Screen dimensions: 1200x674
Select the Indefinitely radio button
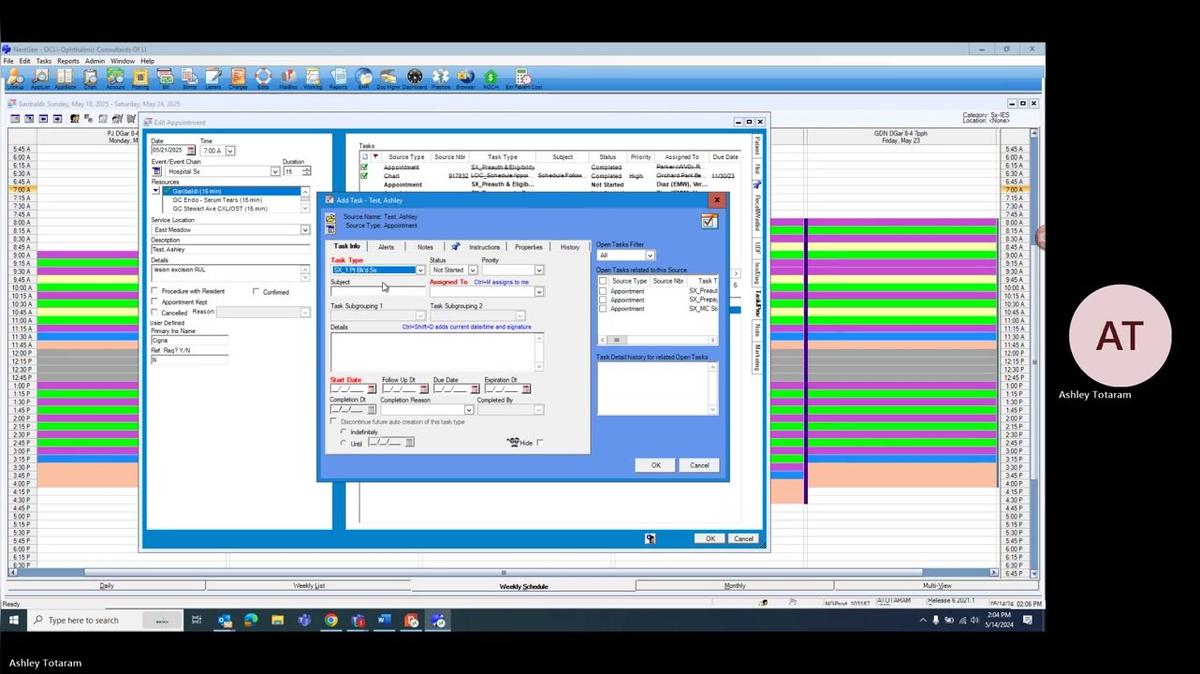point(343,432)
